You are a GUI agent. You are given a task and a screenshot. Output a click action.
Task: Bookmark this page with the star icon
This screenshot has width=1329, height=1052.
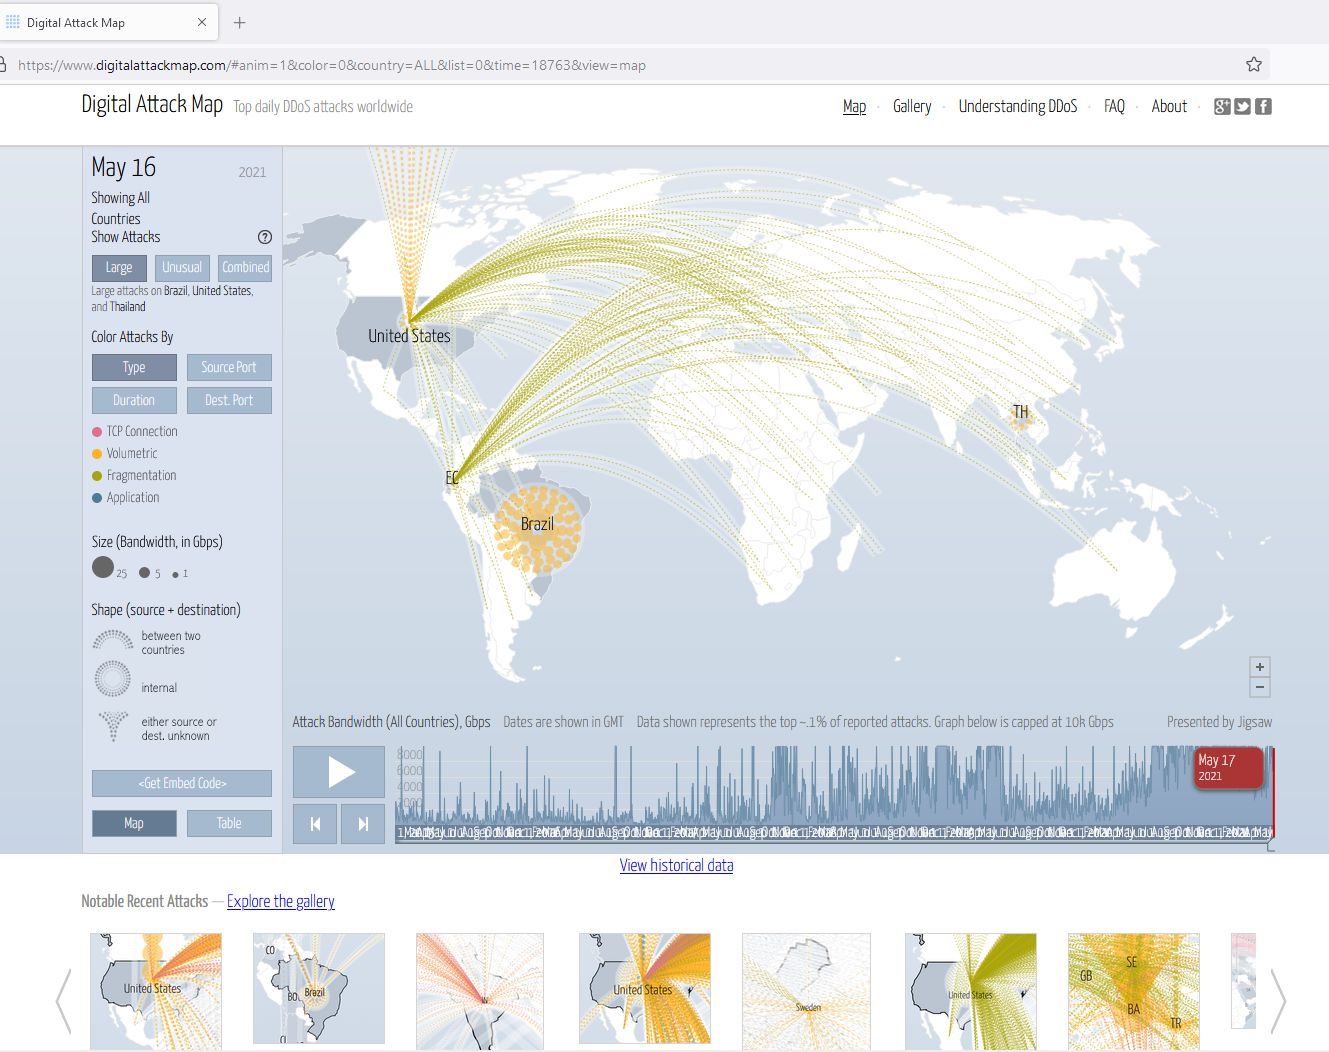(x=1253, y=65)
